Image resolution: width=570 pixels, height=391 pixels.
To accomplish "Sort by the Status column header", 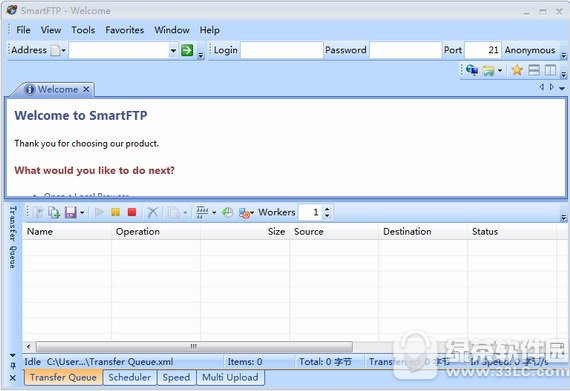I will [x=512, y=231].
